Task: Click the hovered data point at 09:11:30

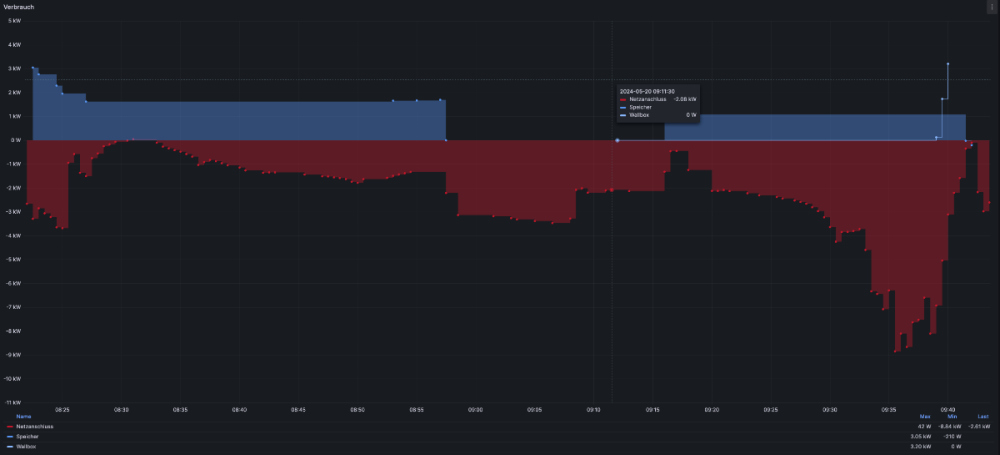Action: pyautogui.click(x=617, y=140)
